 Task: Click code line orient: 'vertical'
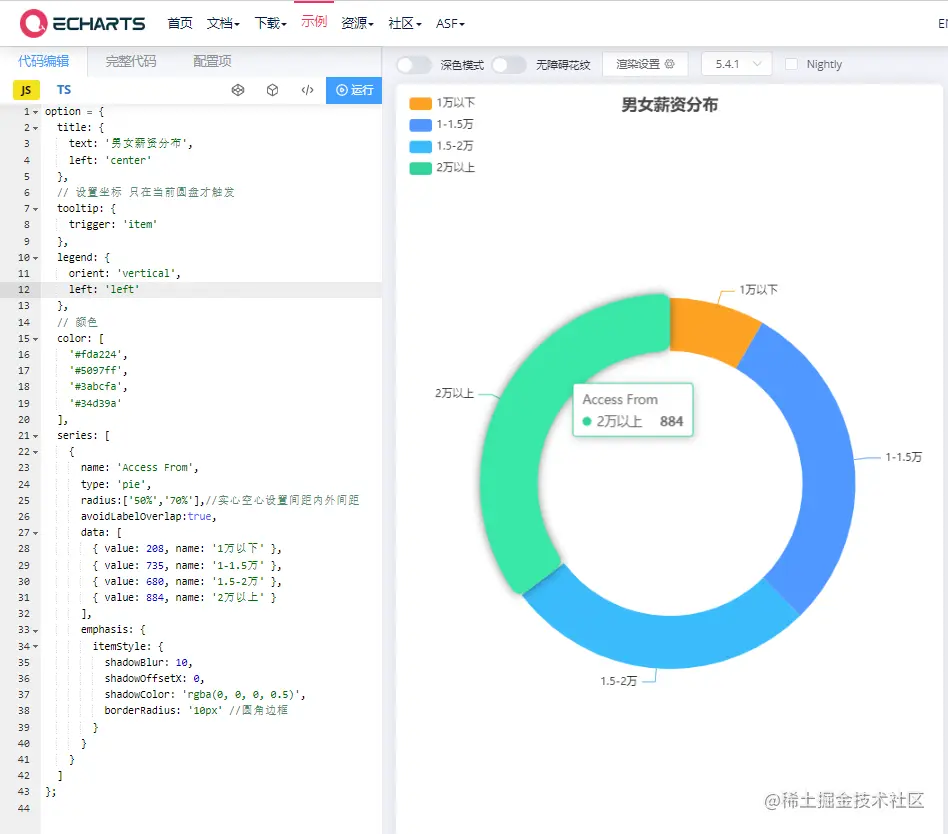(125, 273)
